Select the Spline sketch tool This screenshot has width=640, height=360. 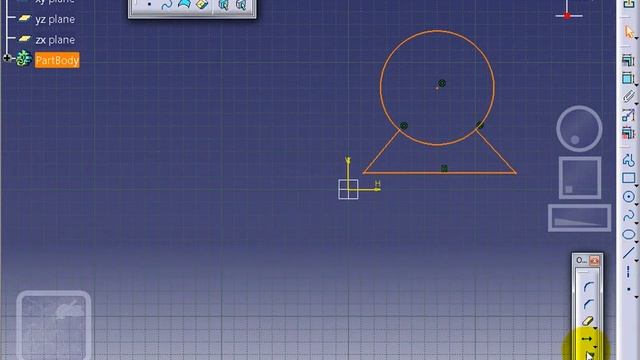point(628,215)
